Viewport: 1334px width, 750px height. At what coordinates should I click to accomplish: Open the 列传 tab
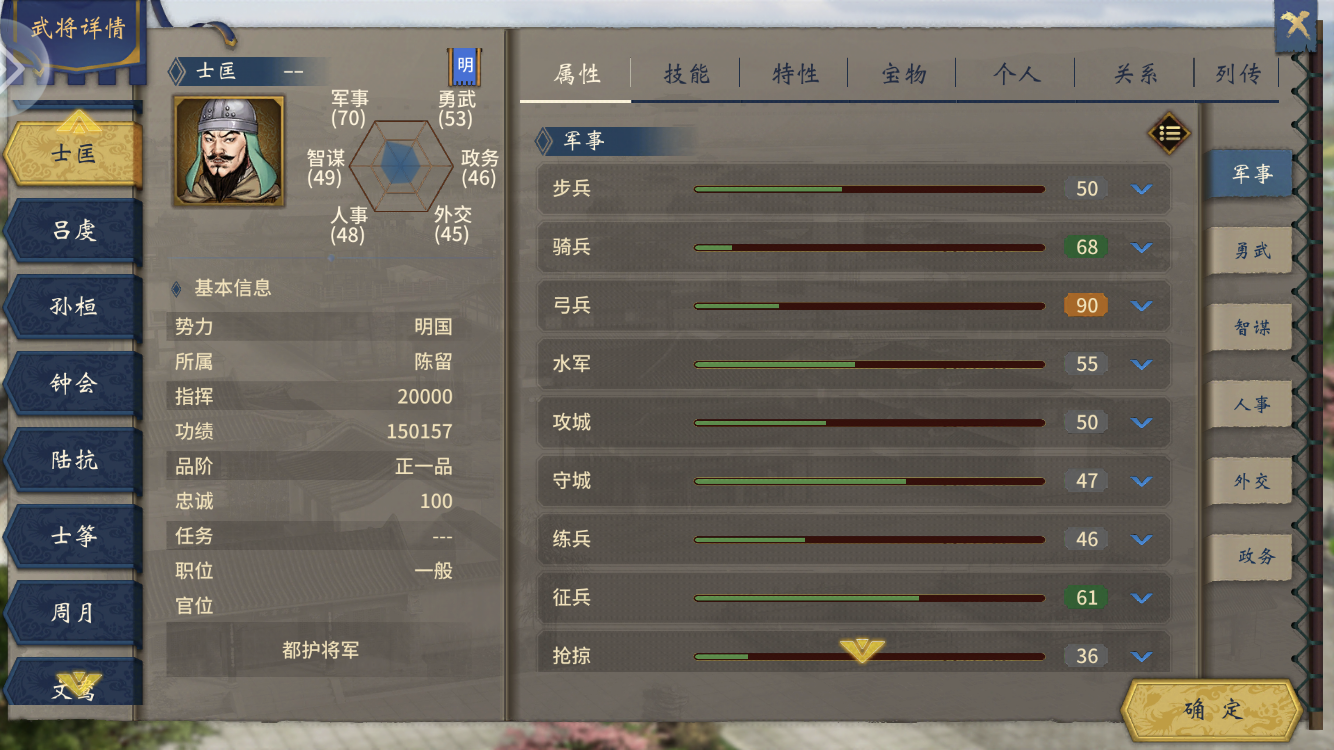(x=1238, y=74)
